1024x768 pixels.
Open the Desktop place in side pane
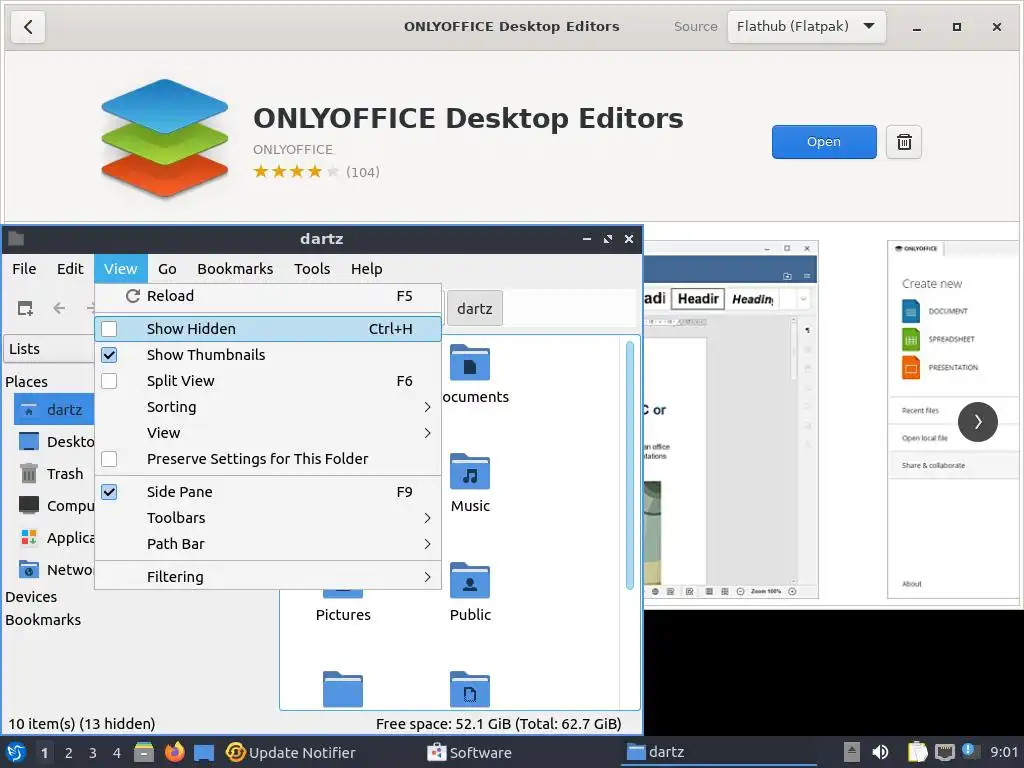click(x=56, y=441)
